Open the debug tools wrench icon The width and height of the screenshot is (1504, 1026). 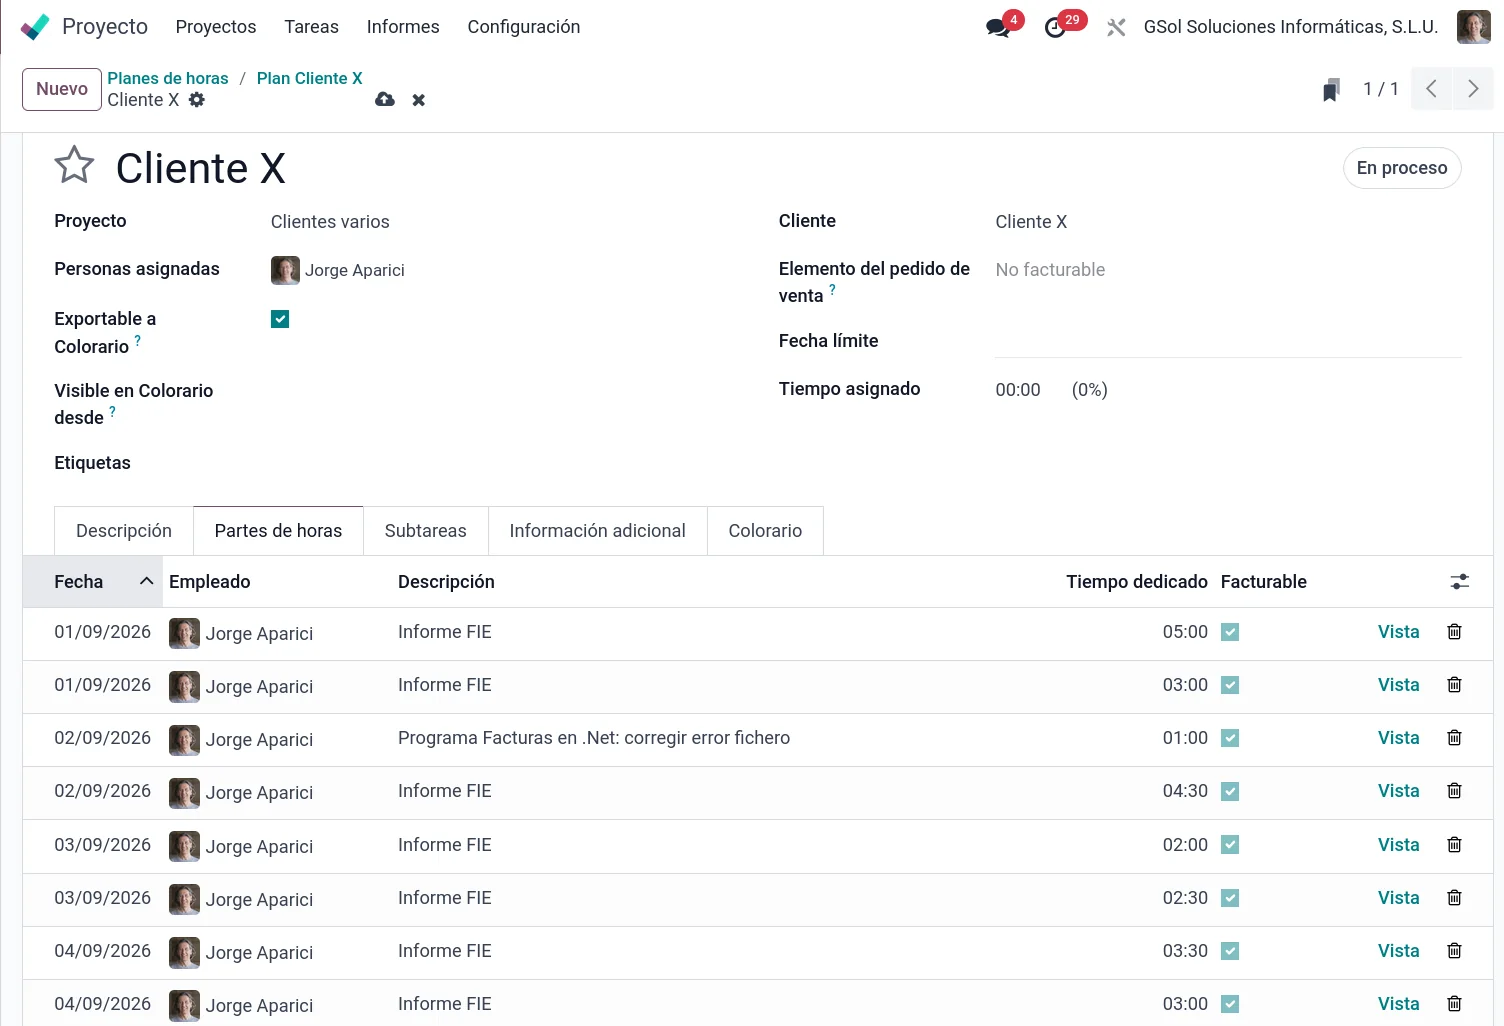[1116, 28]
